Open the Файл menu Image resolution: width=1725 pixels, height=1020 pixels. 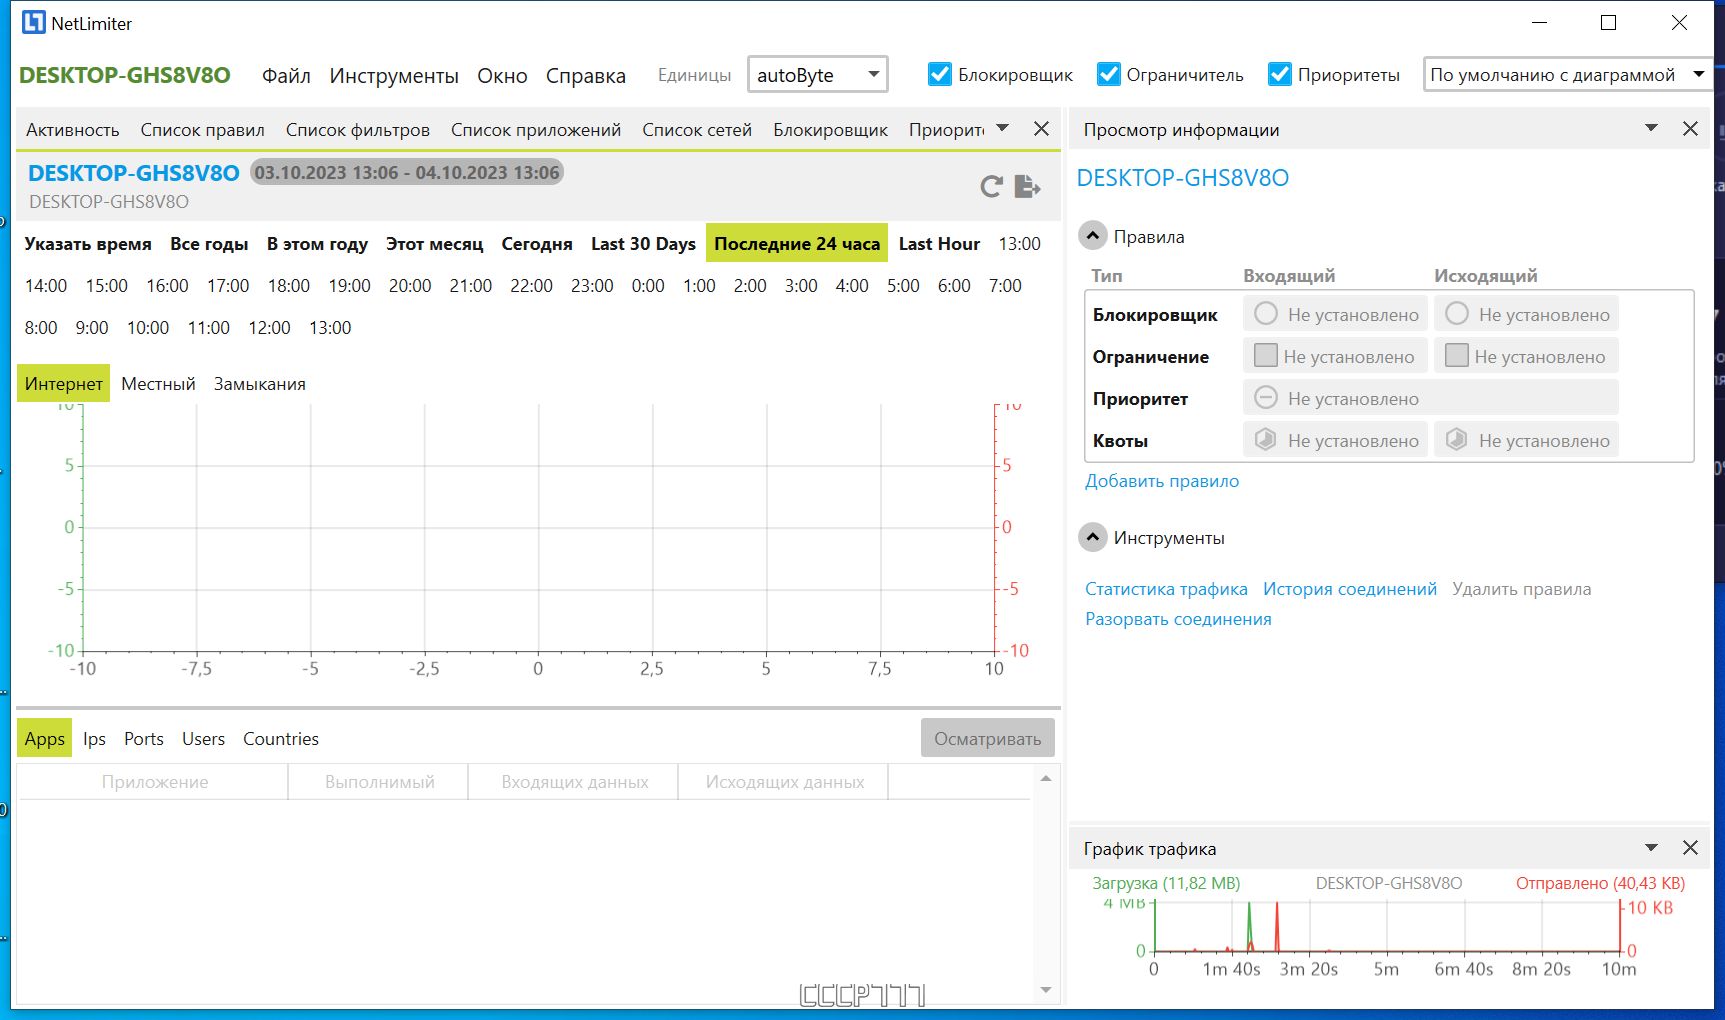(286, 76)
